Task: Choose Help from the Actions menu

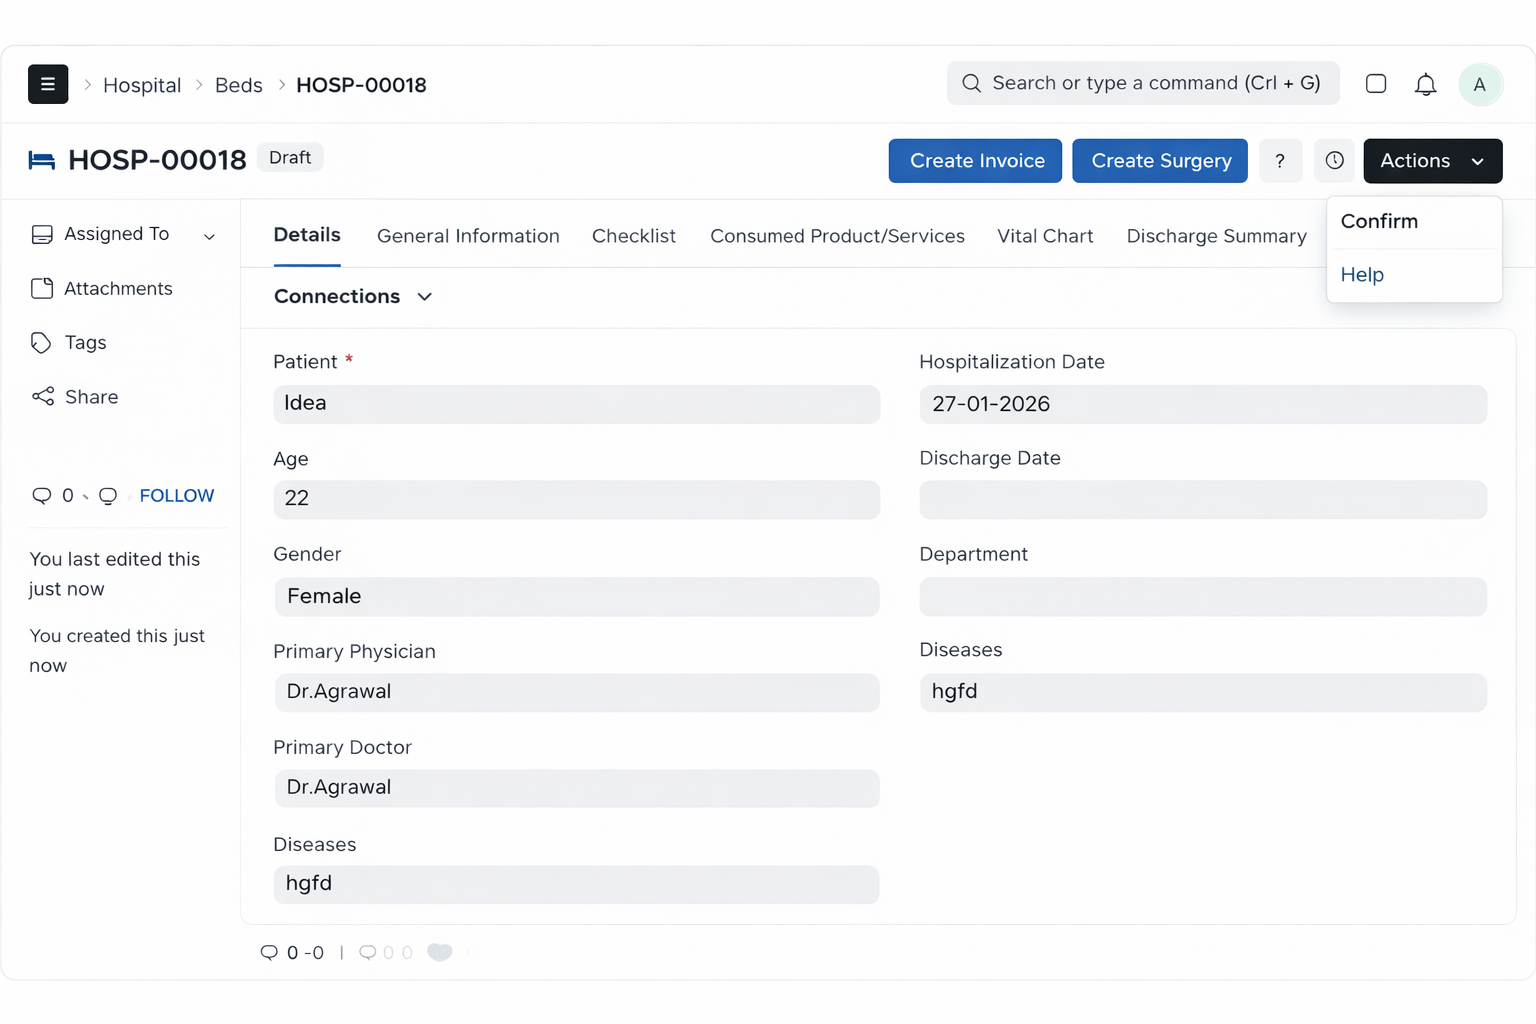Action: tap(1414, 275)
